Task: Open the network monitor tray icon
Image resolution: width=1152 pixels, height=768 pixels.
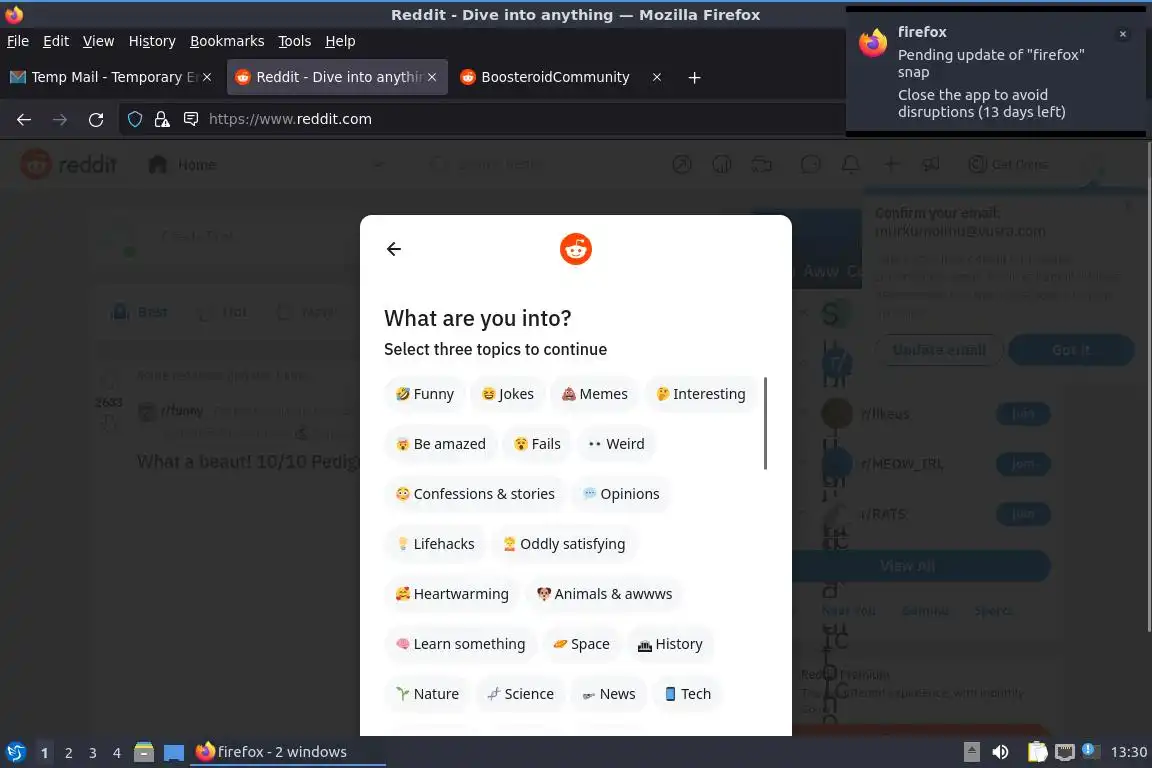Action: pyautogui.click(x=1065, y=752)
